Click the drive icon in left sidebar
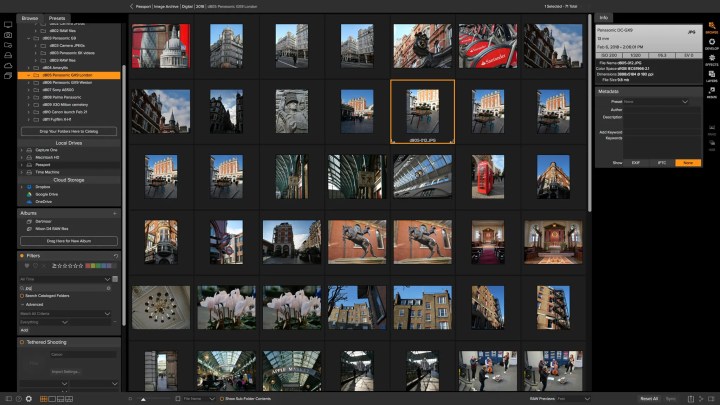 click(8, 55)
